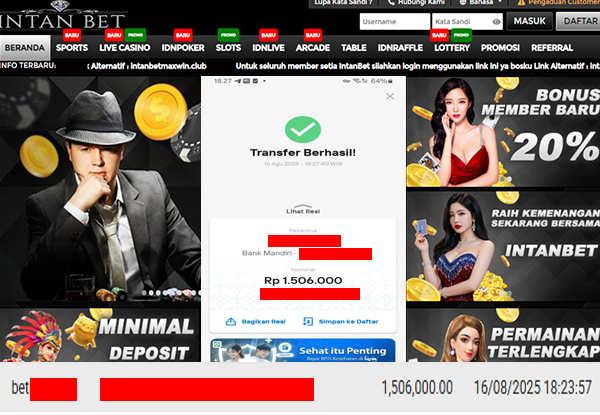The width and height of the screenshot is (600, 415).
Task: Click the Simpan ke Daftar icon
Action: 308,321
